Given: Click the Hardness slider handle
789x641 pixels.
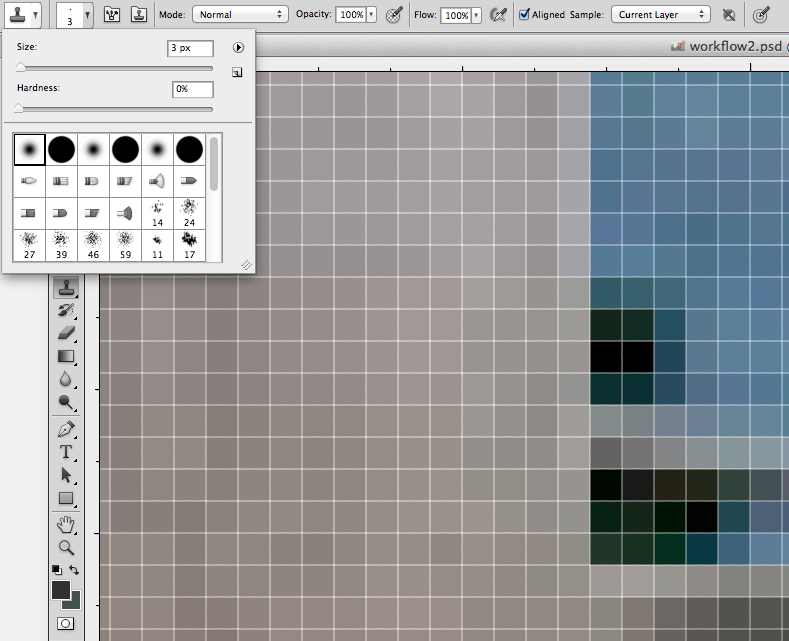Looking at the screenshot, I should tap(19, 108).
